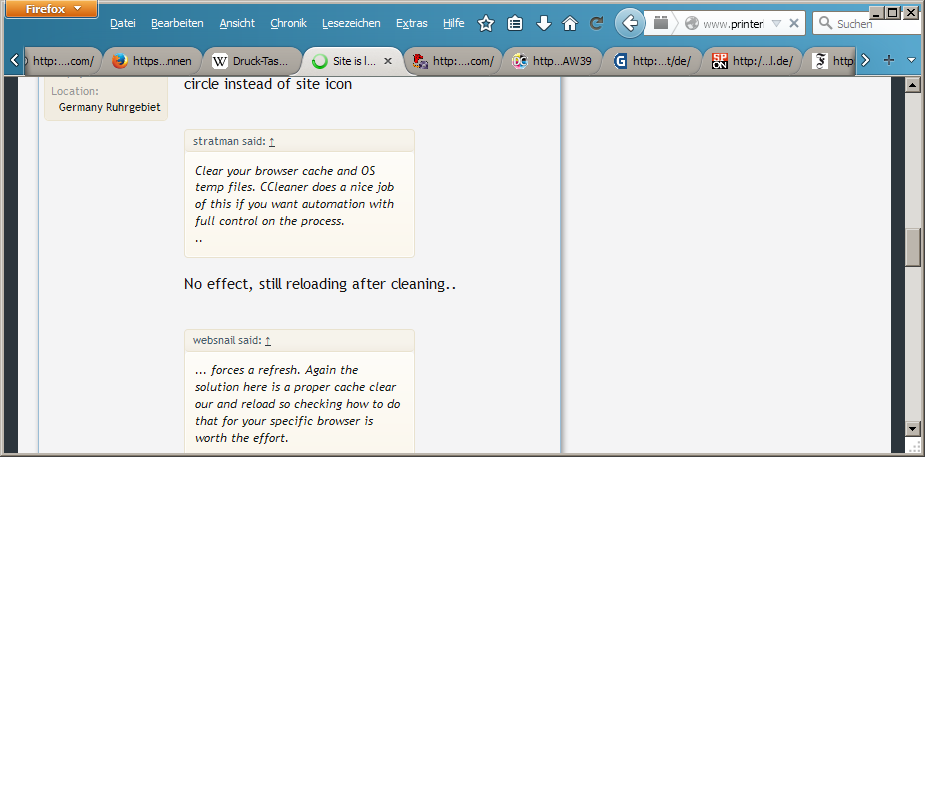Expand the URL history dropdown arrow
The width and height of the screenshot is (925, 800).
[x=776, y=23]
